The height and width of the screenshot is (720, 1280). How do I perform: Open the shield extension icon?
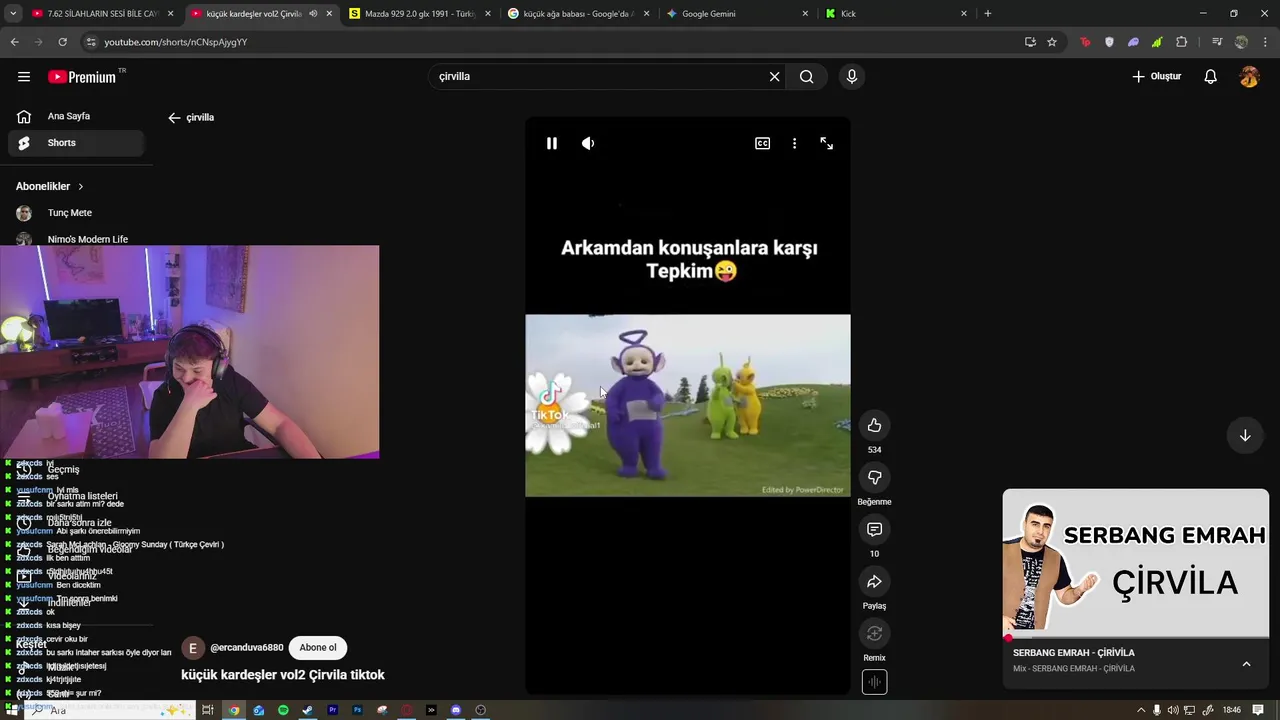1109,42
